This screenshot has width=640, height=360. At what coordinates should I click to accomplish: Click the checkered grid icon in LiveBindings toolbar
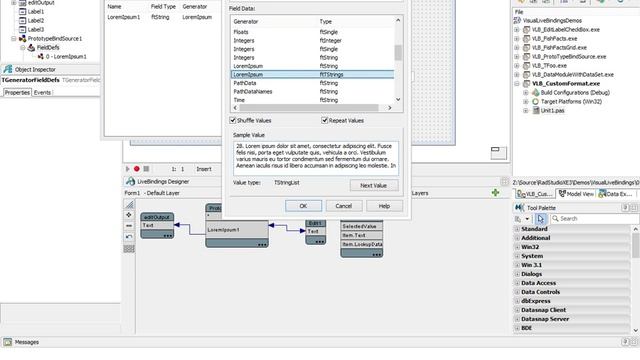point(129,248)
